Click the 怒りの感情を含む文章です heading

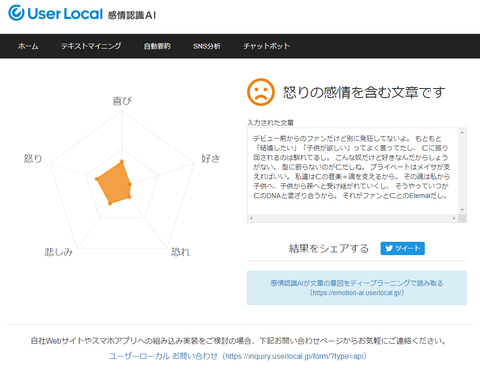(364, 92)
